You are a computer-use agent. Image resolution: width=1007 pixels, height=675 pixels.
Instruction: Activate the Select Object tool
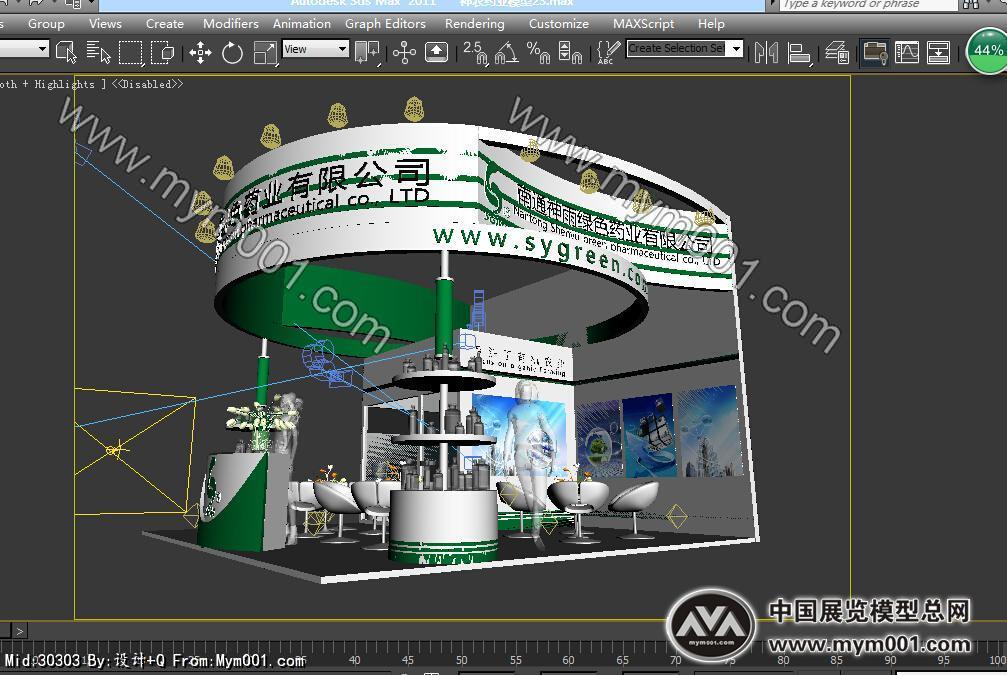pos(66,52)
